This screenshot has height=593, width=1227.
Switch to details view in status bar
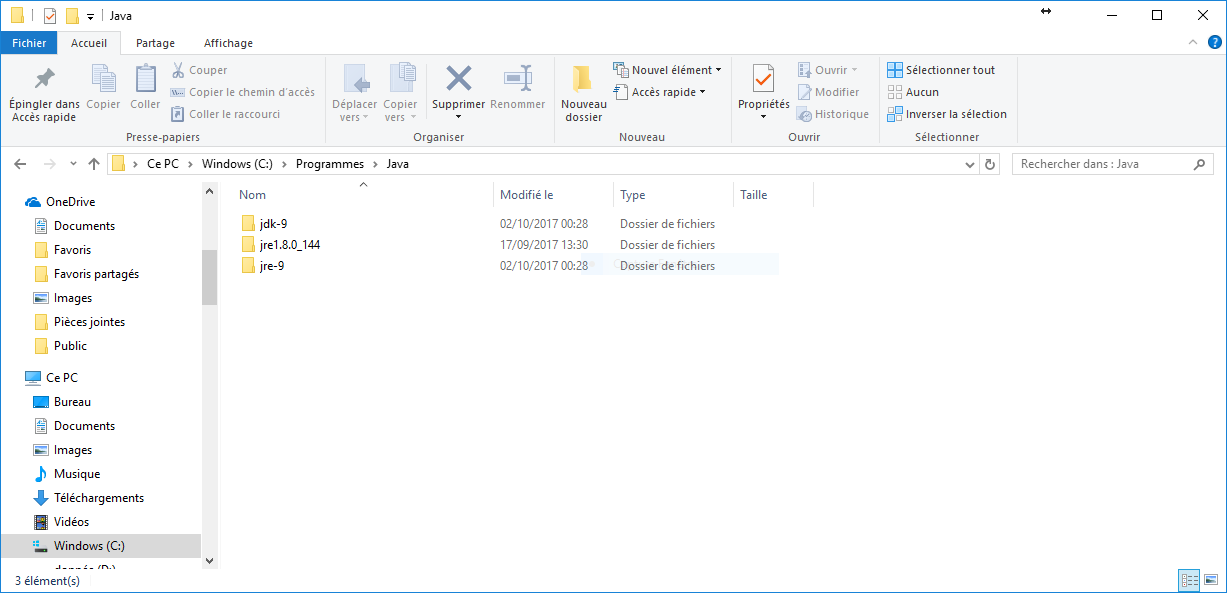coord(1189,580)
